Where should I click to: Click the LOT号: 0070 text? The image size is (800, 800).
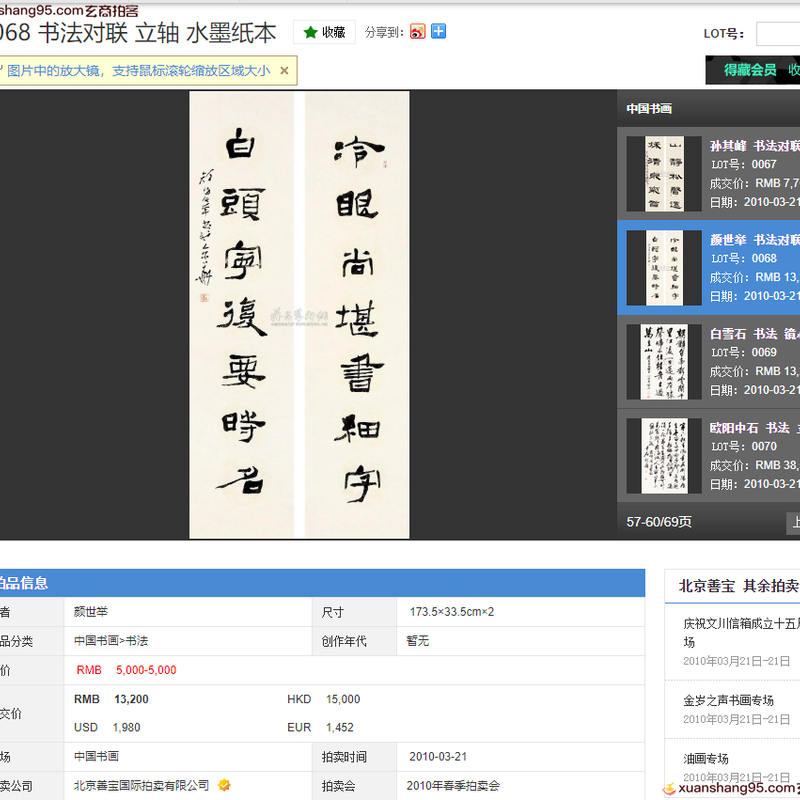click(x=744, y=446)
